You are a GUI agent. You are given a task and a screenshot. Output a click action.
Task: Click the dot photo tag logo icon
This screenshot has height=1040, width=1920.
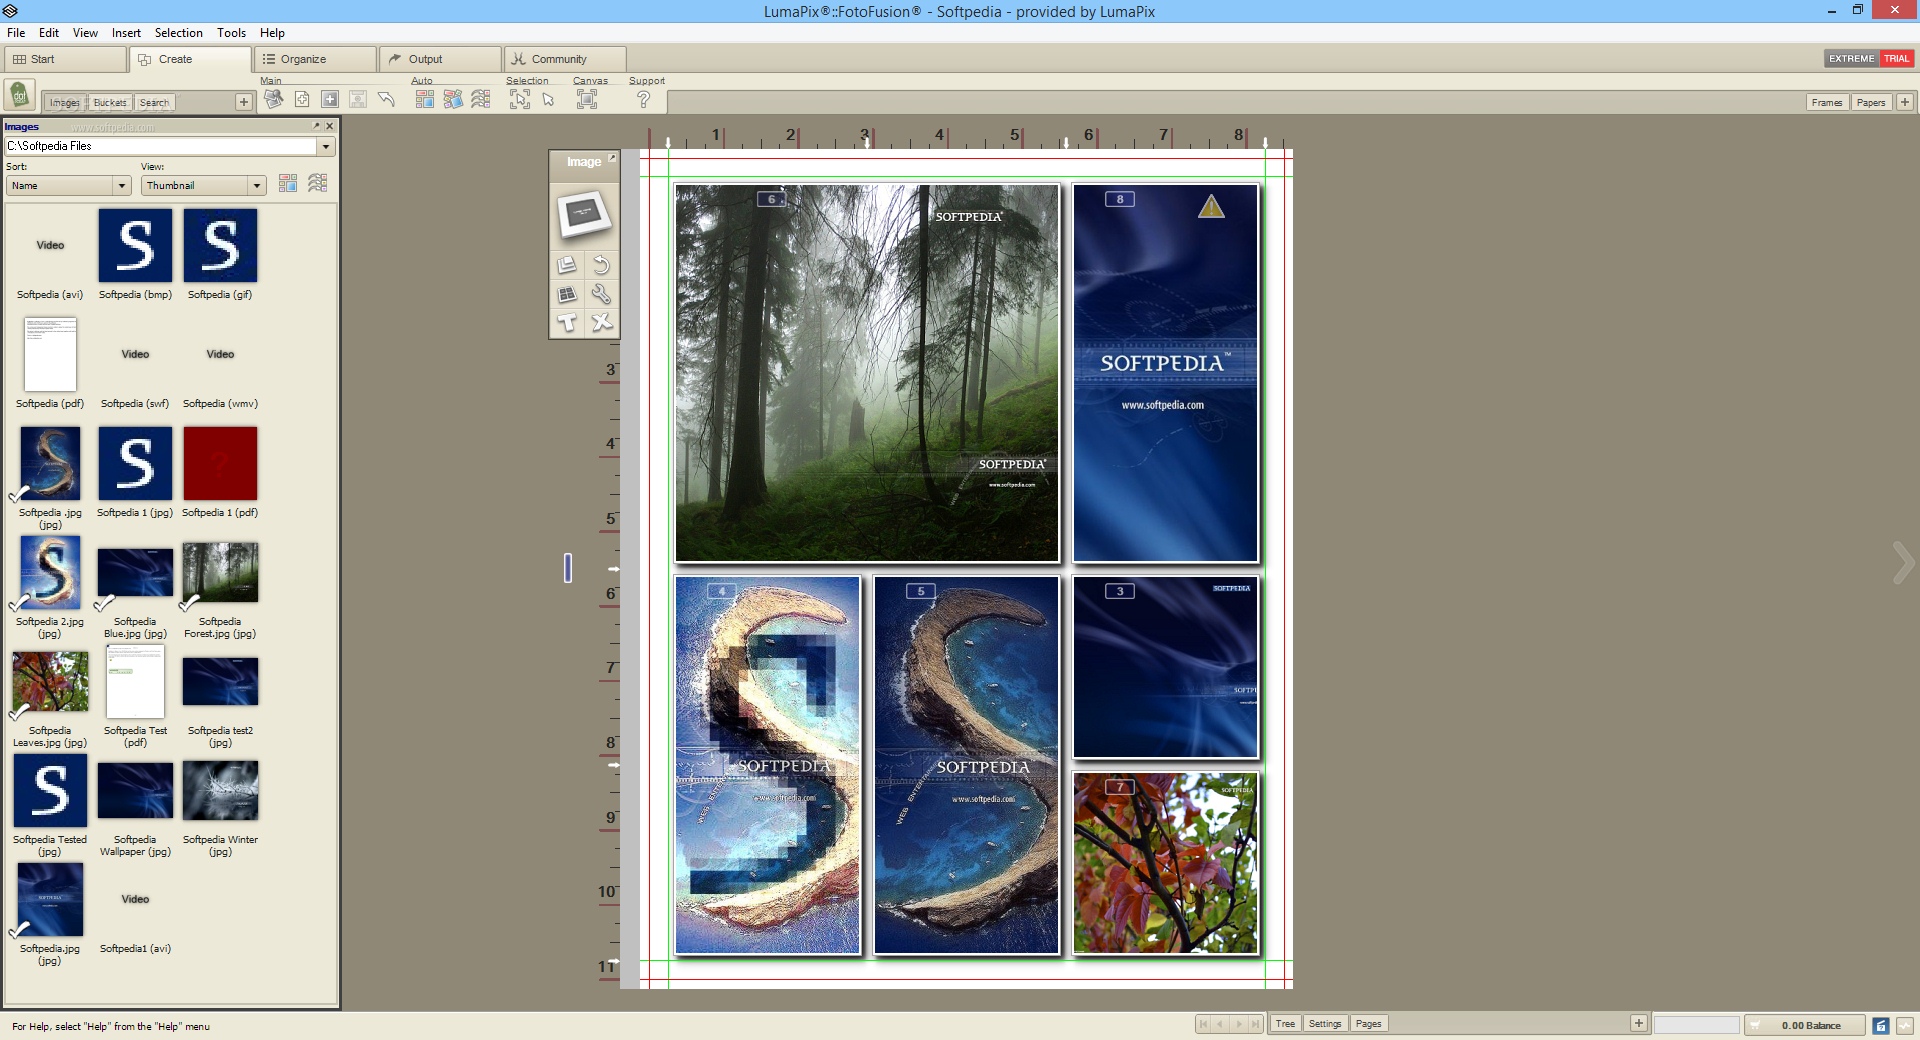(x=19, y=97)
